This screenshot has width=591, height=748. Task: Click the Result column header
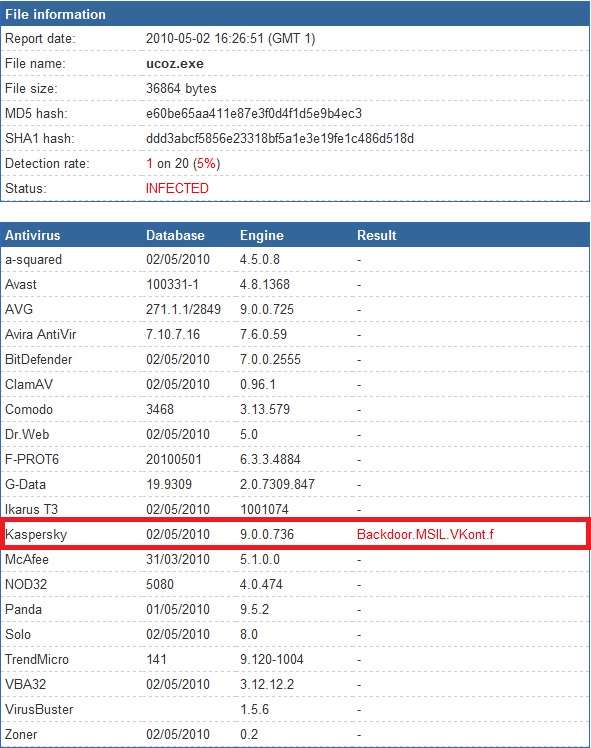[376, 235]
